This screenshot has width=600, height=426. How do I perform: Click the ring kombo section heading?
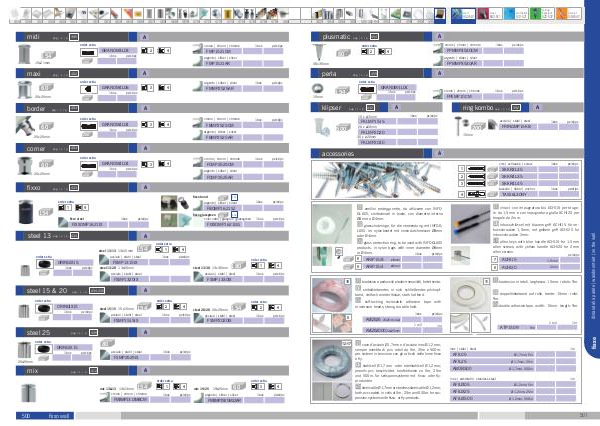(x=478, y=108)
